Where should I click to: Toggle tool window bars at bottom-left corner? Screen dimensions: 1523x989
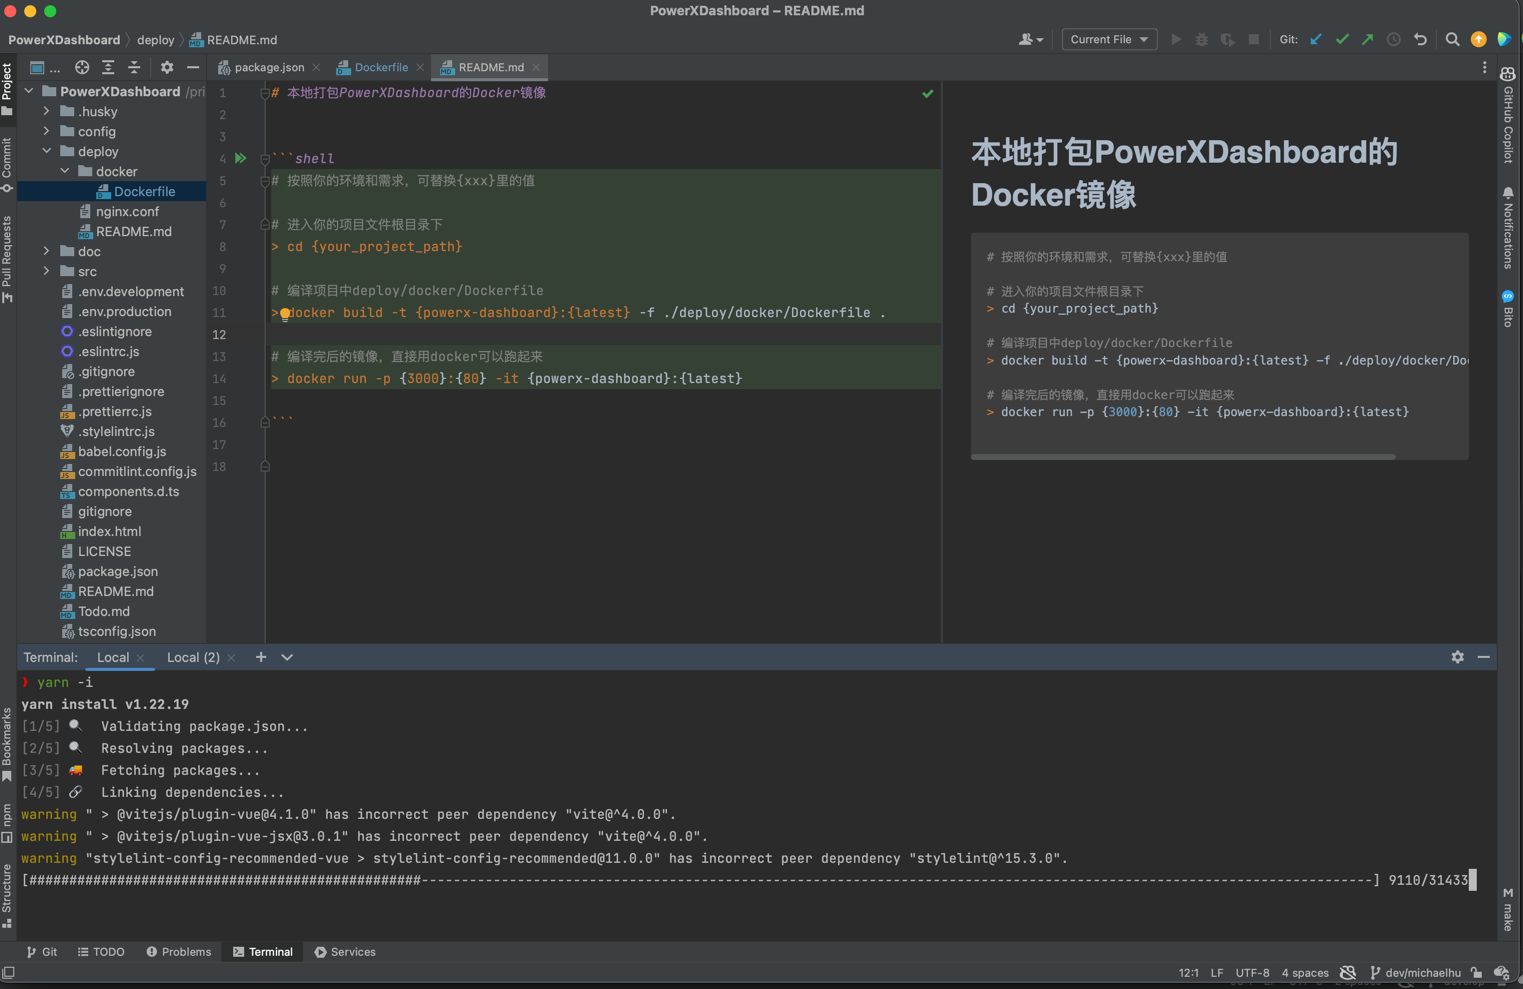(8, 972)
